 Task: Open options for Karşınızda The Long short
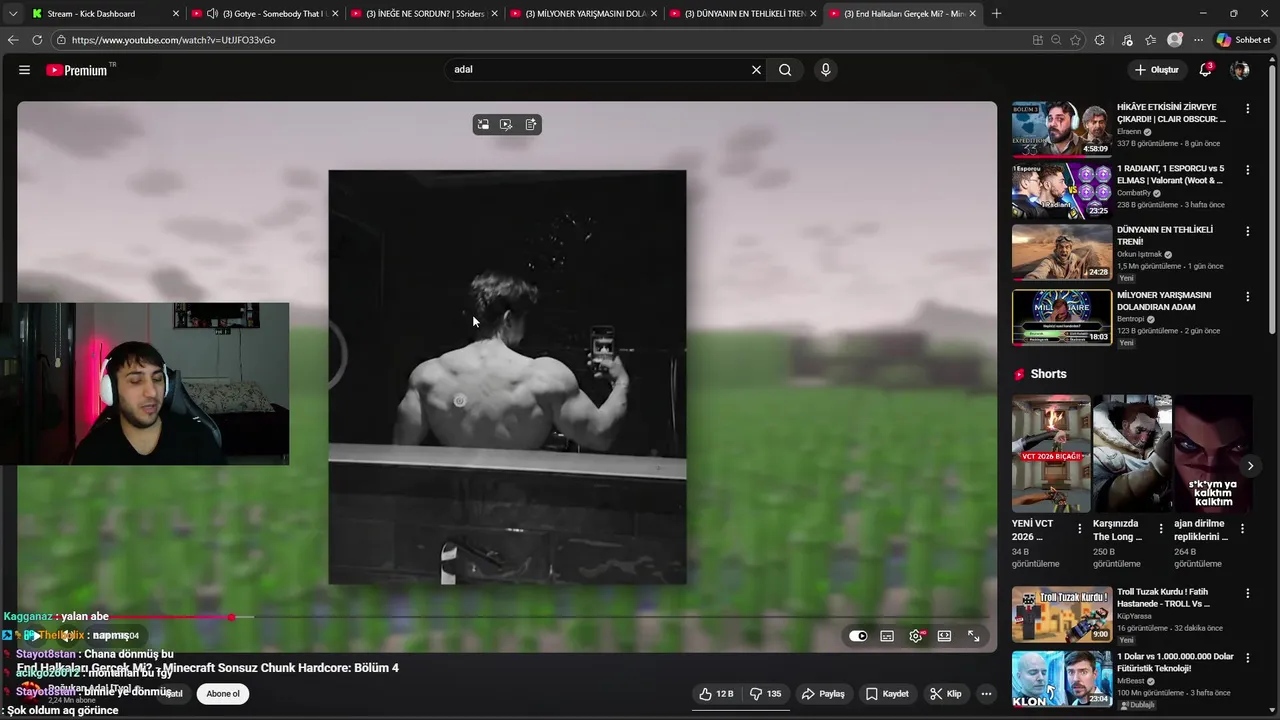(1161, 529)
